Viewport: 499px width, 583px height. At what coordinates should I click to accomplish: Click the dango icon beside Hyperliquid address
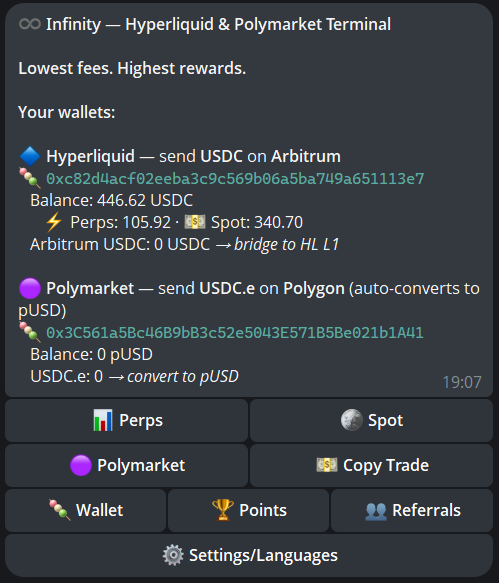[x=30, y=178]
